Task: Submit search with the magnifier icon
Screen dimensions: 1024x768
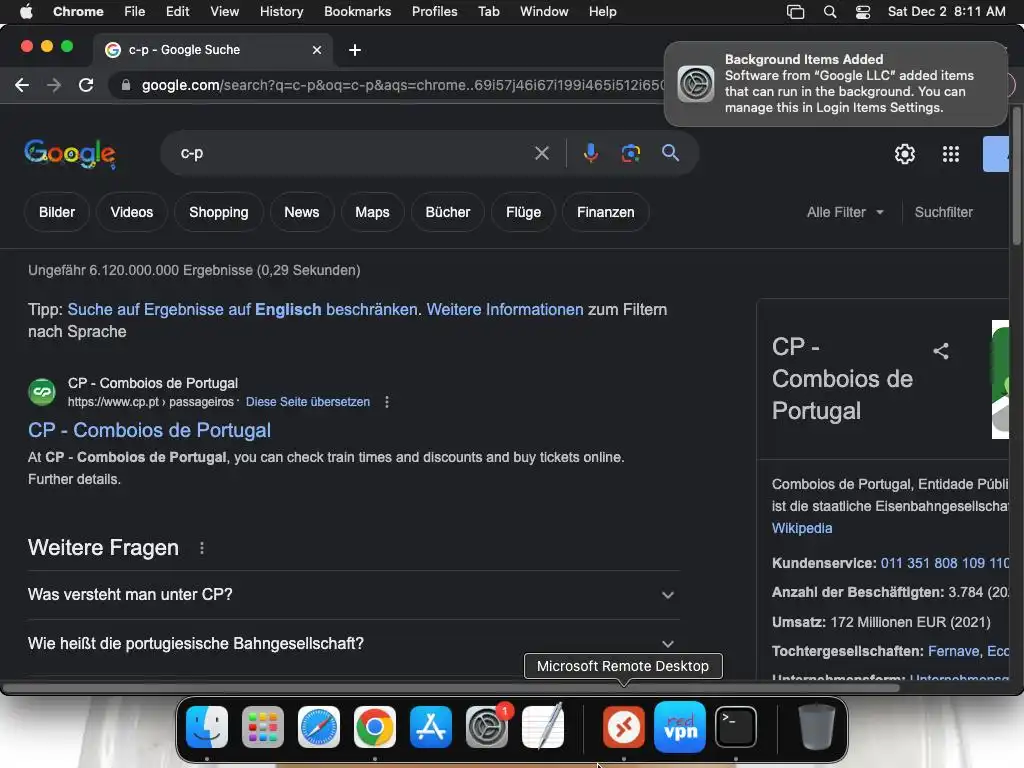Action: 670,153
